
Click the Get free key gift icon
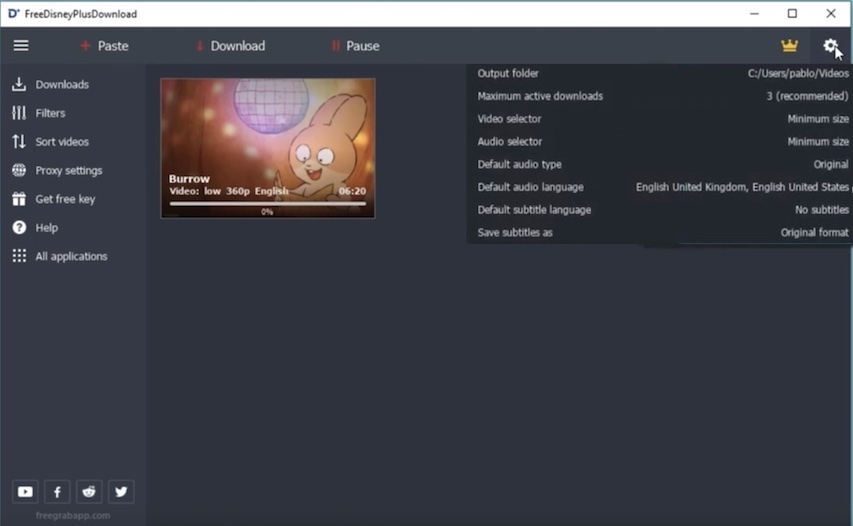pos(19,199)
